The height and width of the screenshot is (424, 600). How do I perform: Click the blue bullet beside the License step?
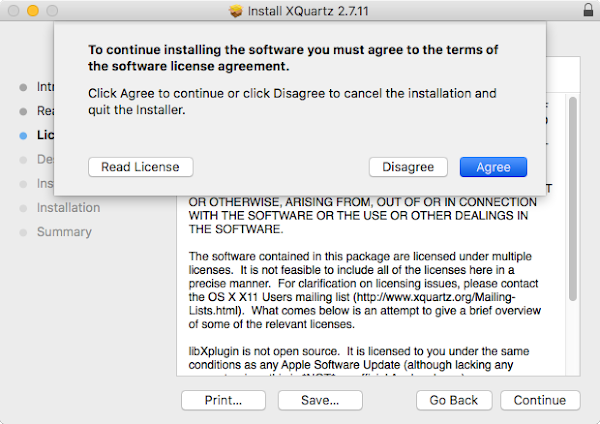(x=23, y=135)
